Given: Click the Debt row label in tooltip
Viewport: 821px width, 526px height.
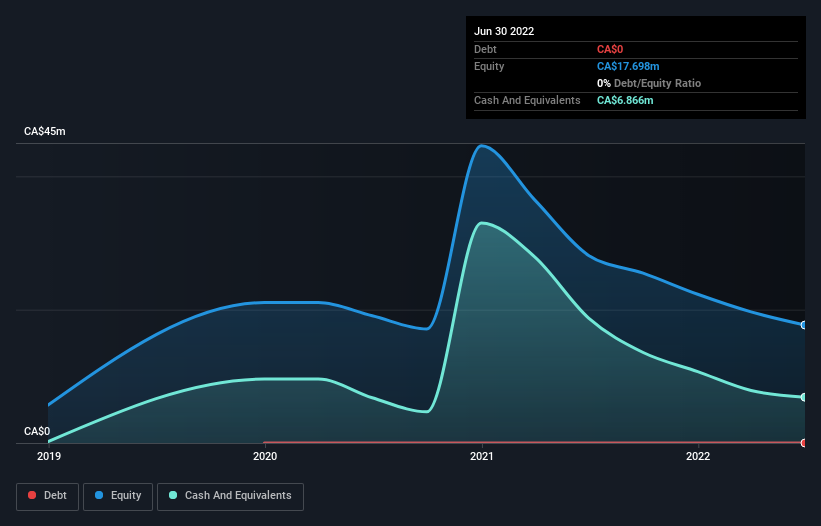Looking at the screenshot, I should coord(485,49).
